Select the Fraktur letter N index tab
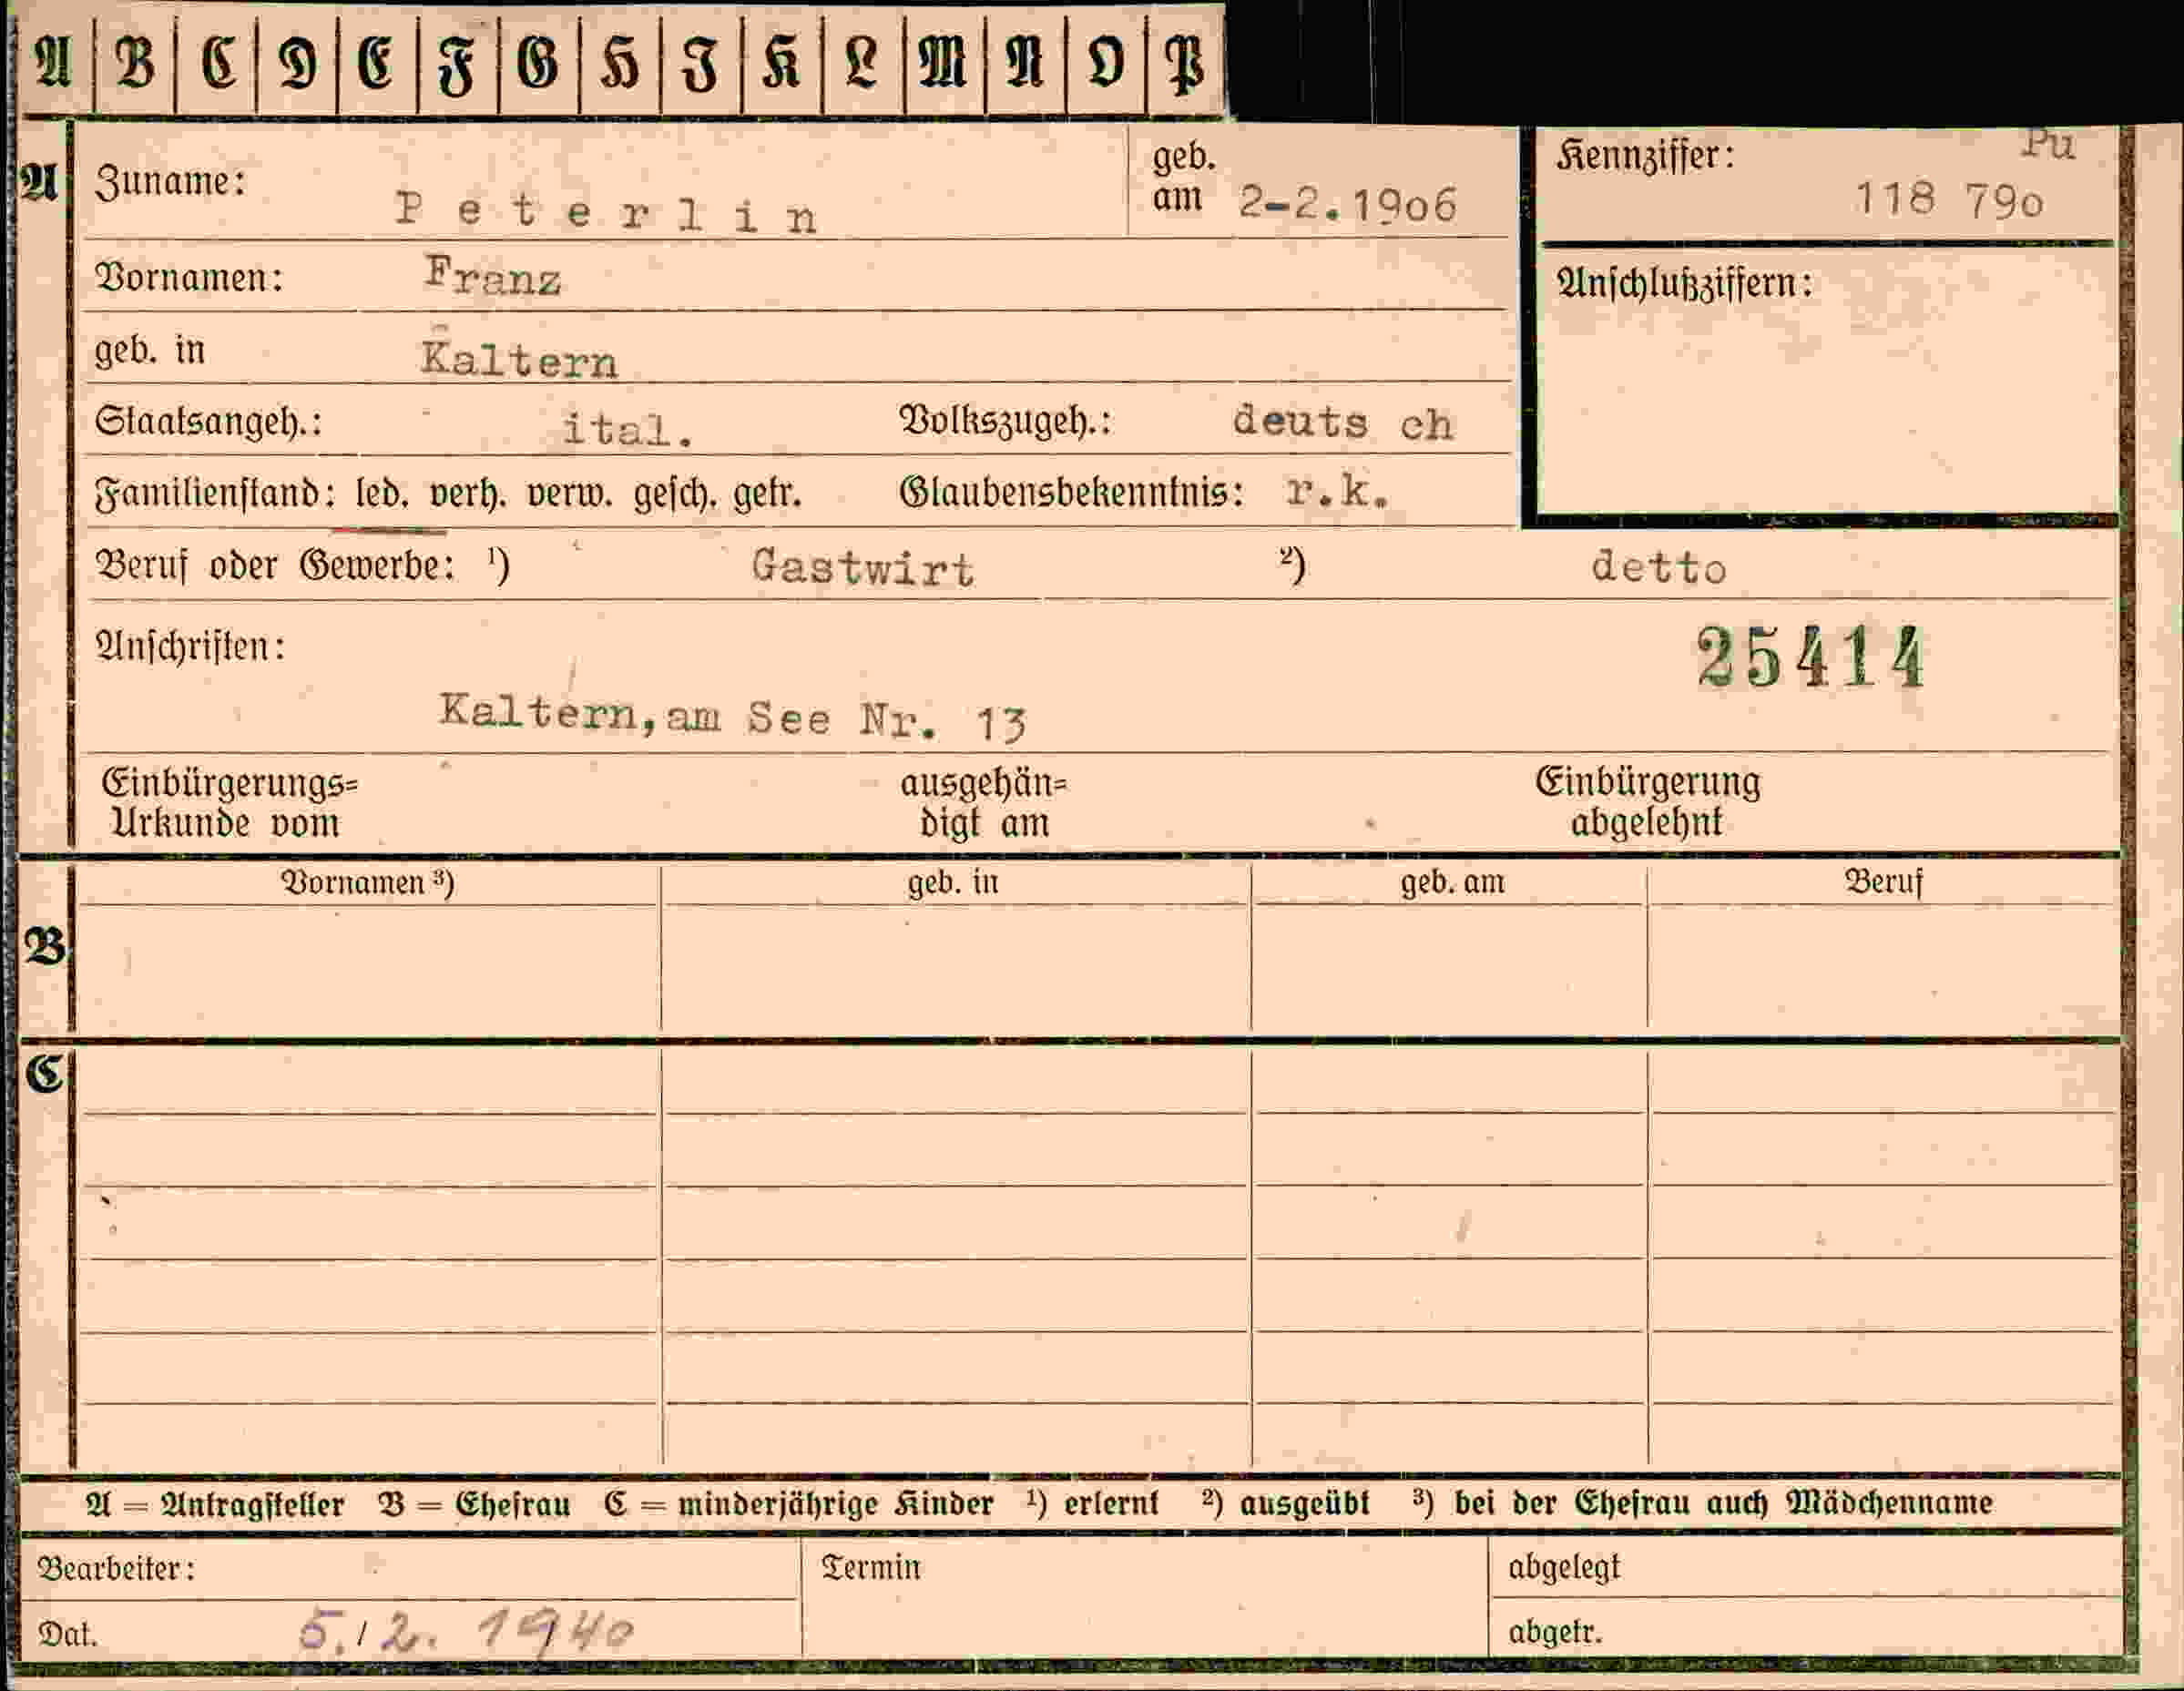 coord(1025,63)
